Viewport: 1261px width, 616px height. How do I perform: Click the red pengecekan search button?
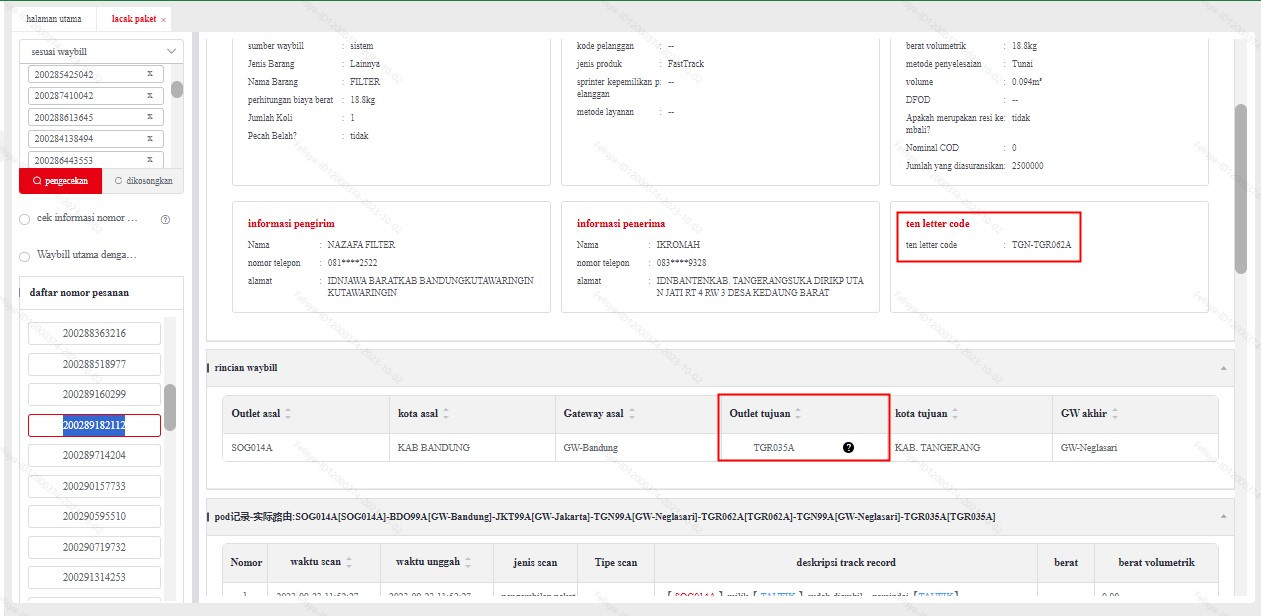60,181
